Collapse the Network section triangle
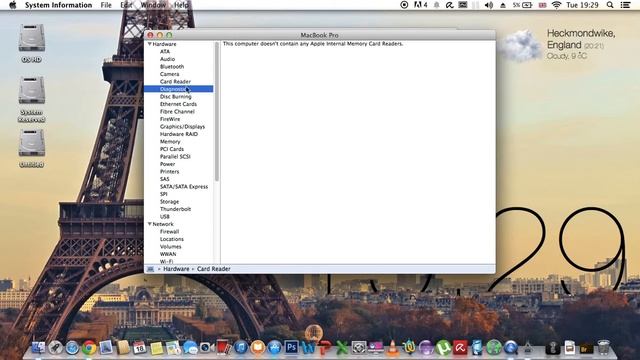The image size is (640, 360). (150, 224)
